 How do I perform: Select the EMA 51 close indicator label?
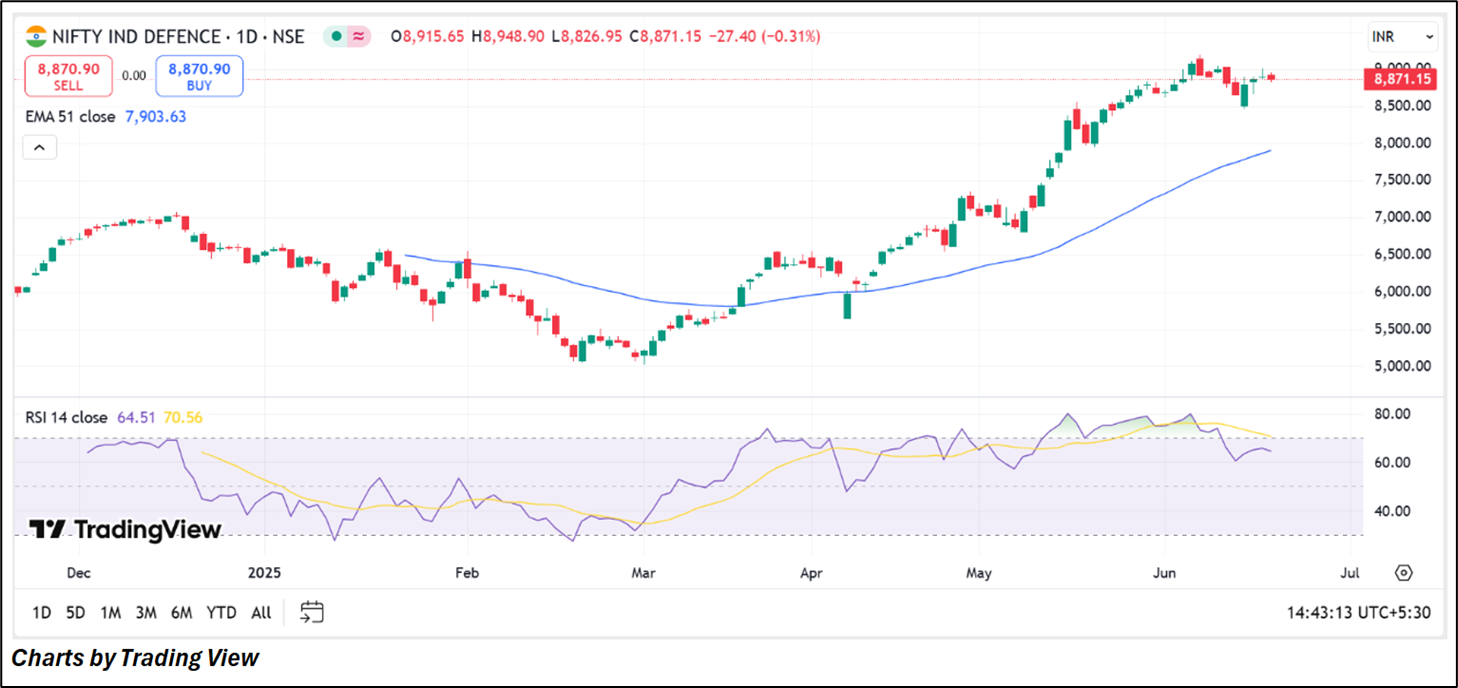click(70, 116)
